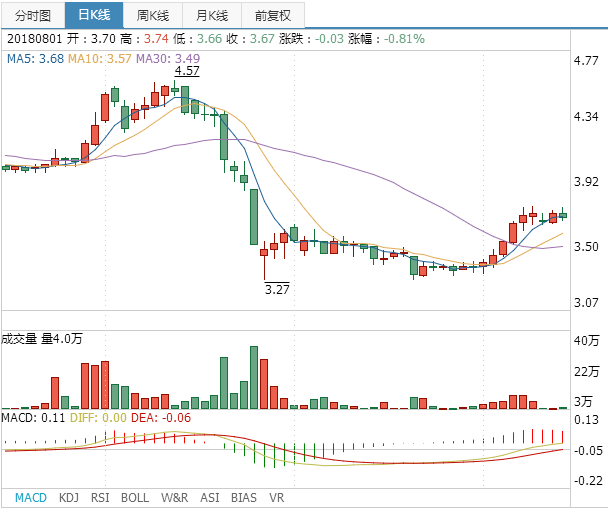Switch to the RSI indicator

[x=100, y=497]
